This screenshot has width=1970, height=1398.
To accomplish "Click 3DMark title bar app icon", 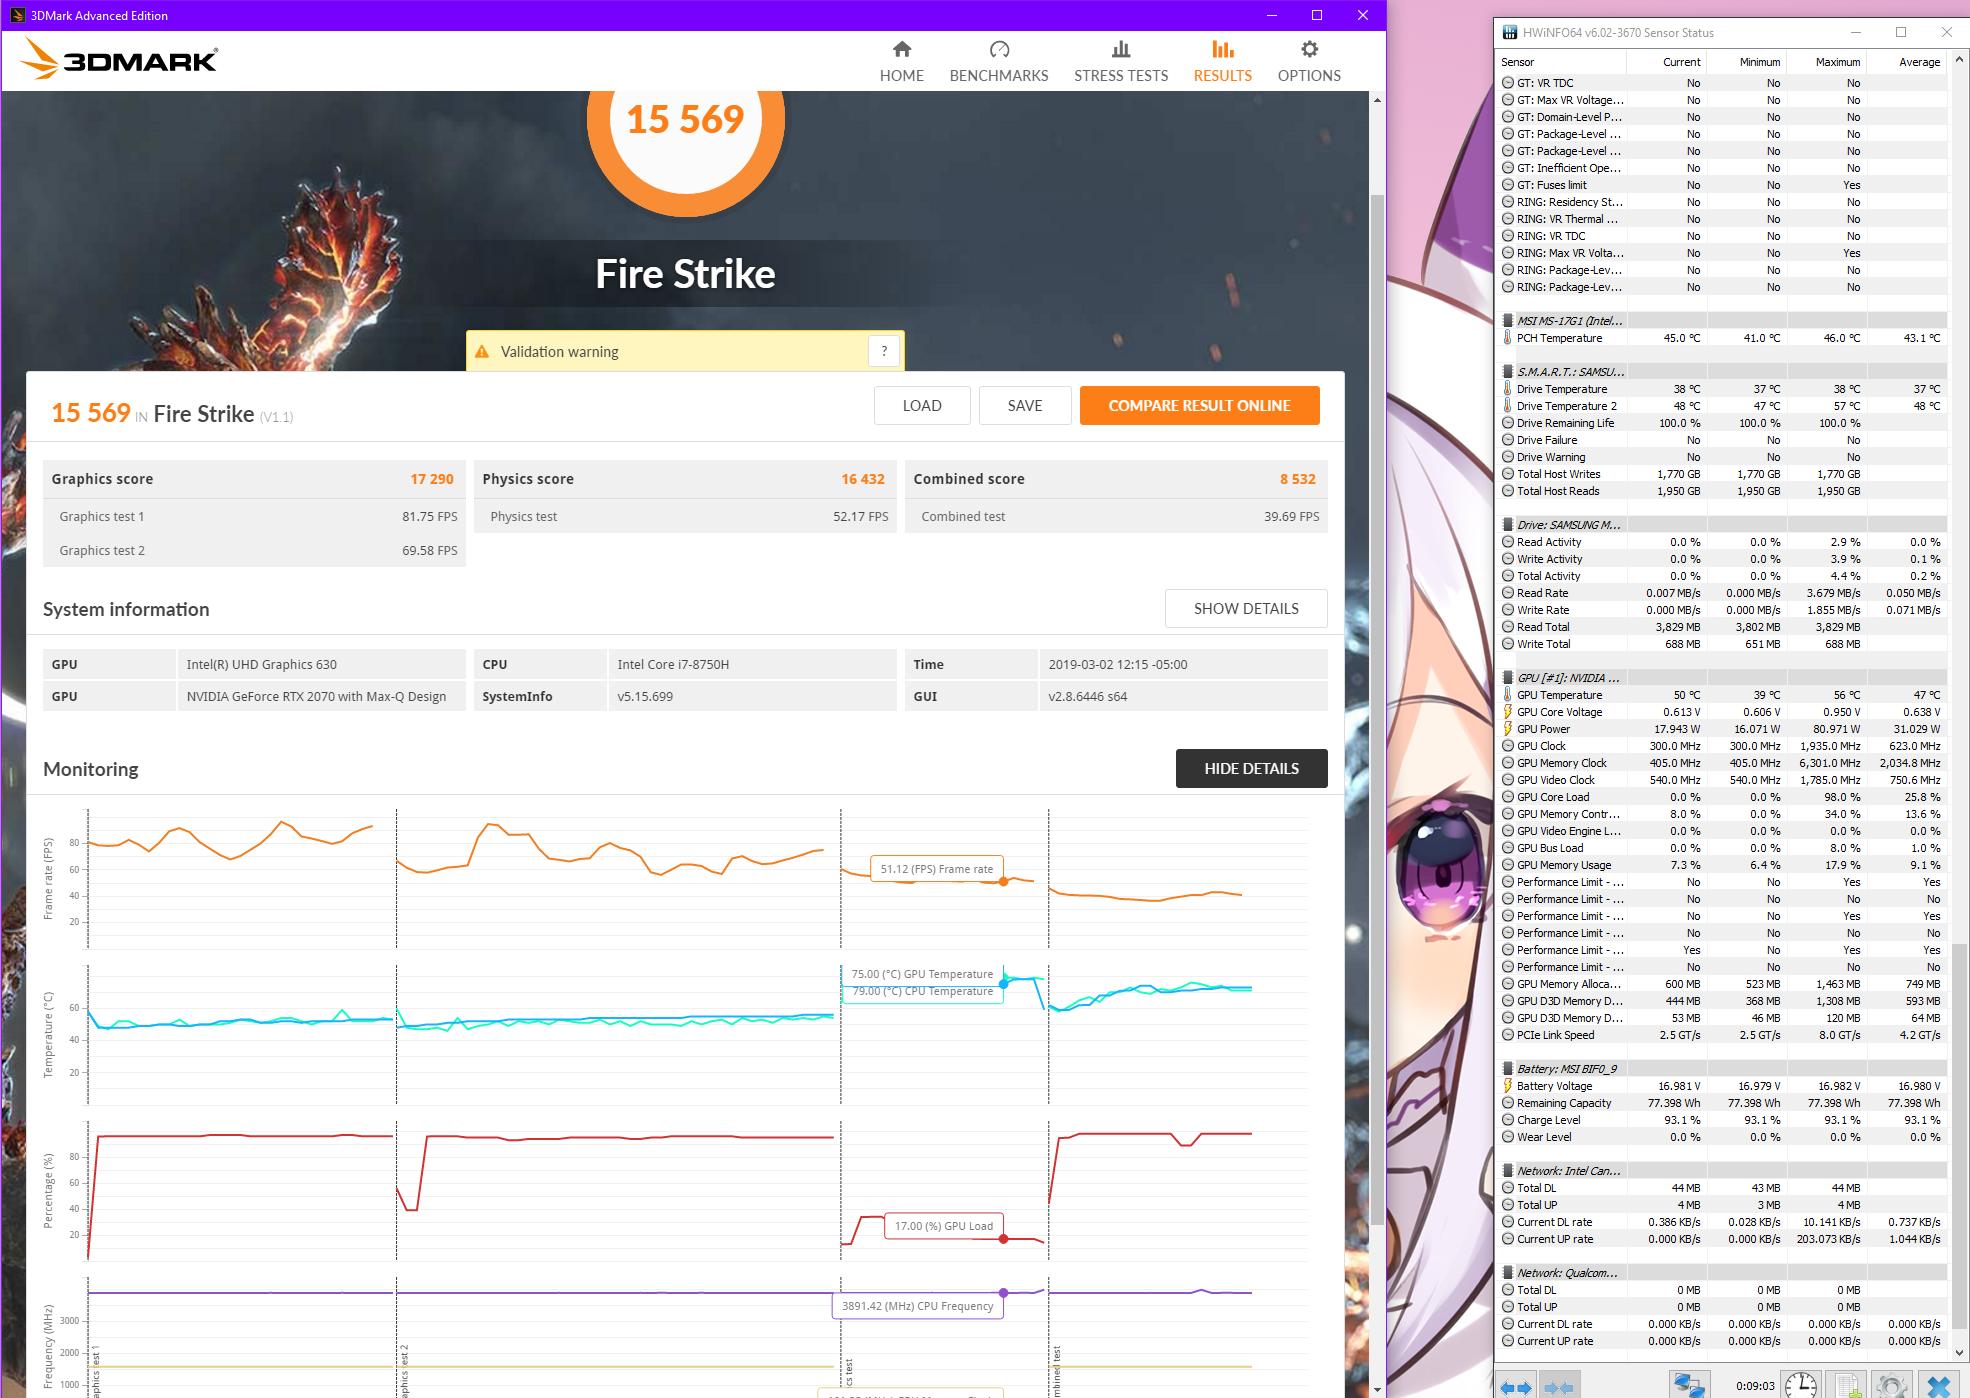I will pos(17,15).
